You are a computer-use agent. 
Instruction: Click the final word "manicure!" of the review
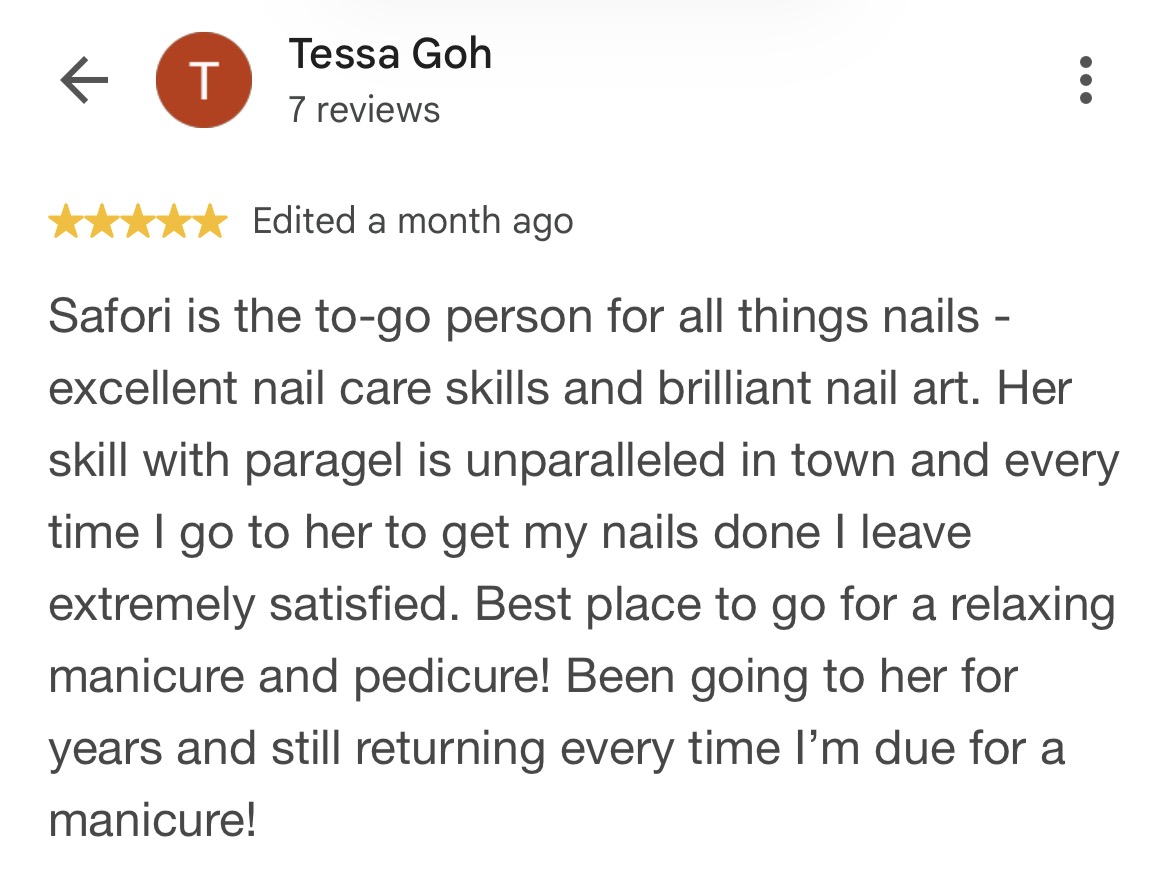pyautogui.click(x=152, y=820)
